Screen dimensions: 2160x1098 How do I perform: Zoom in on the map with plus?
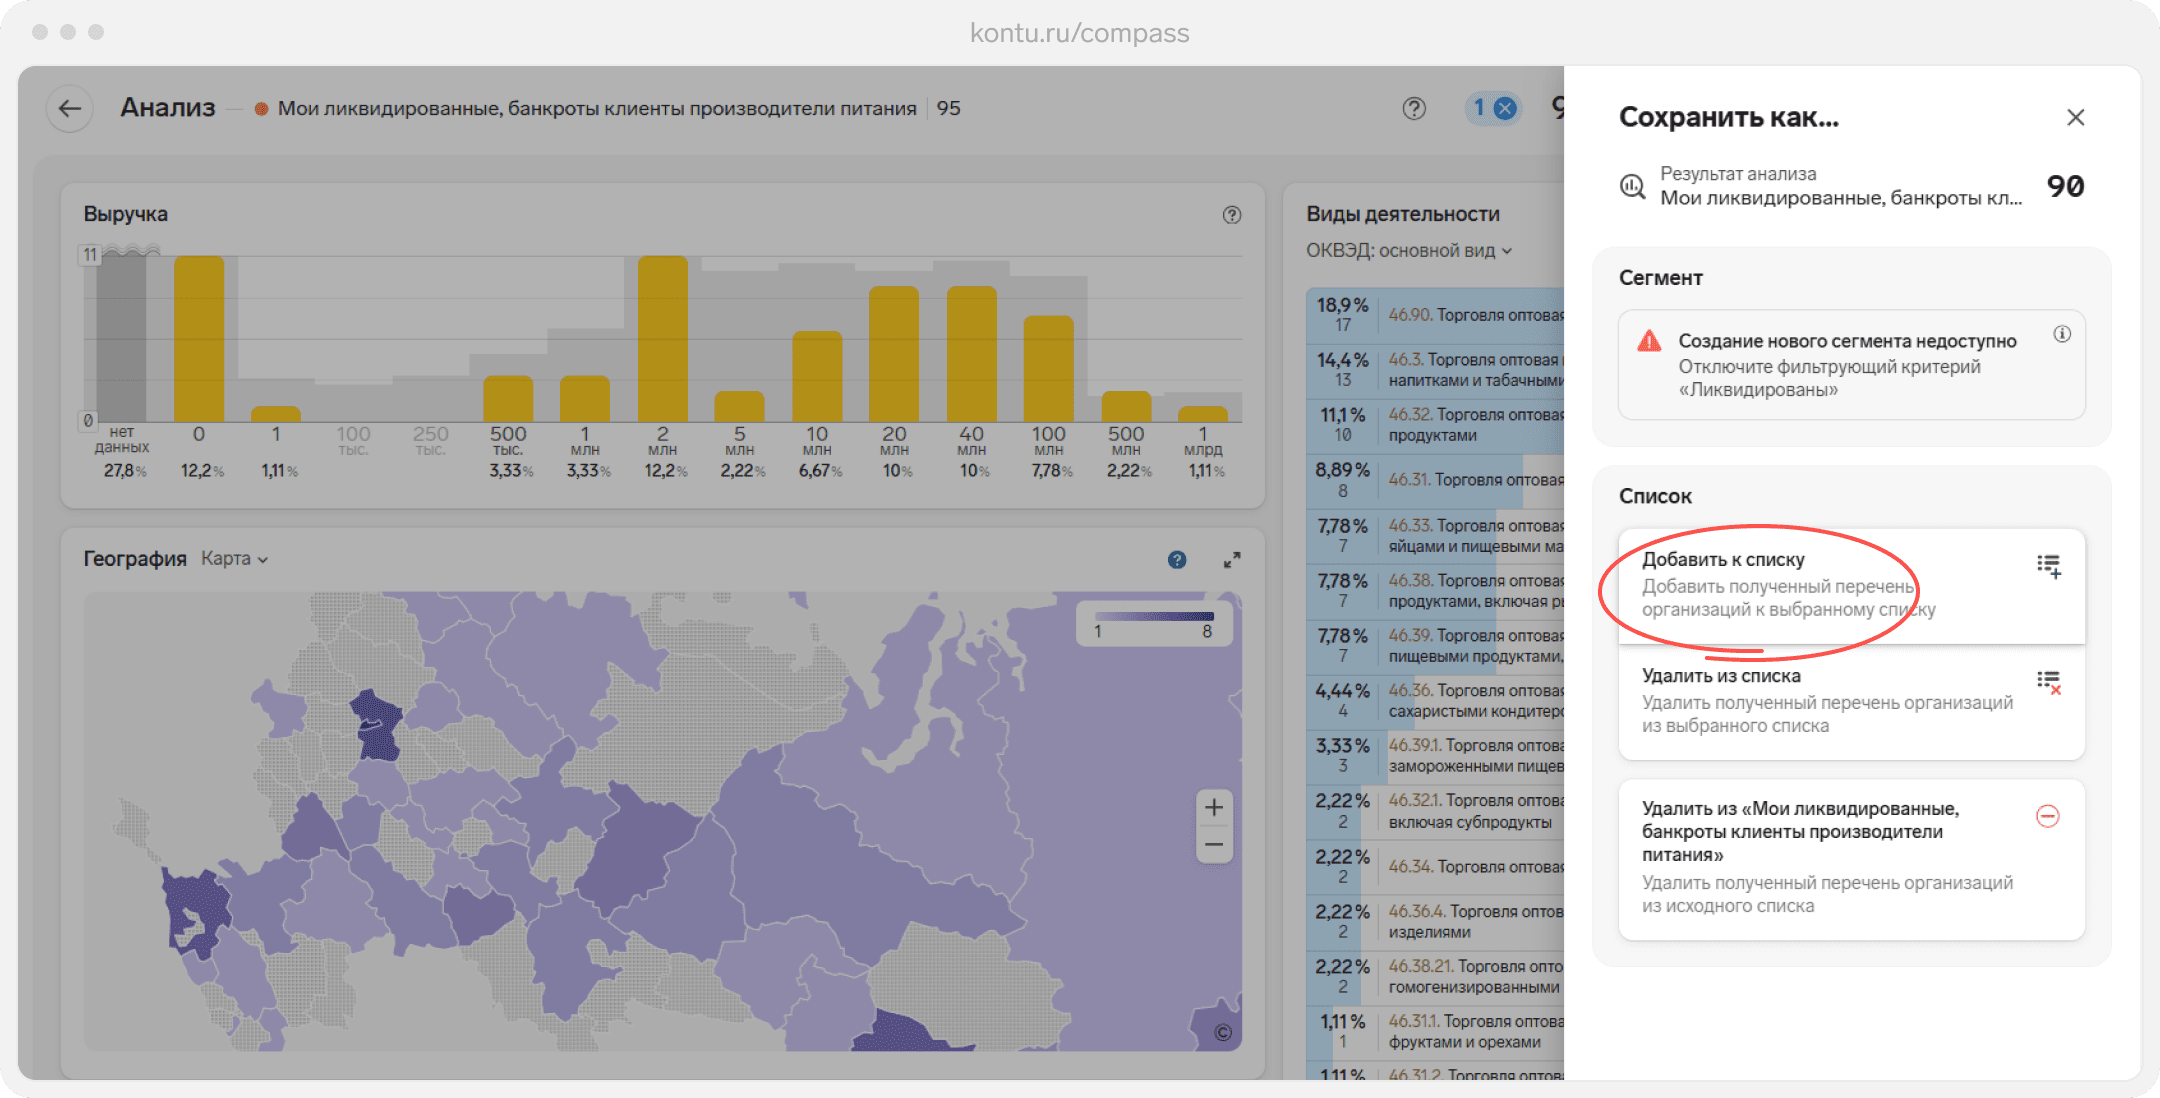click(x=1214, y=808)
